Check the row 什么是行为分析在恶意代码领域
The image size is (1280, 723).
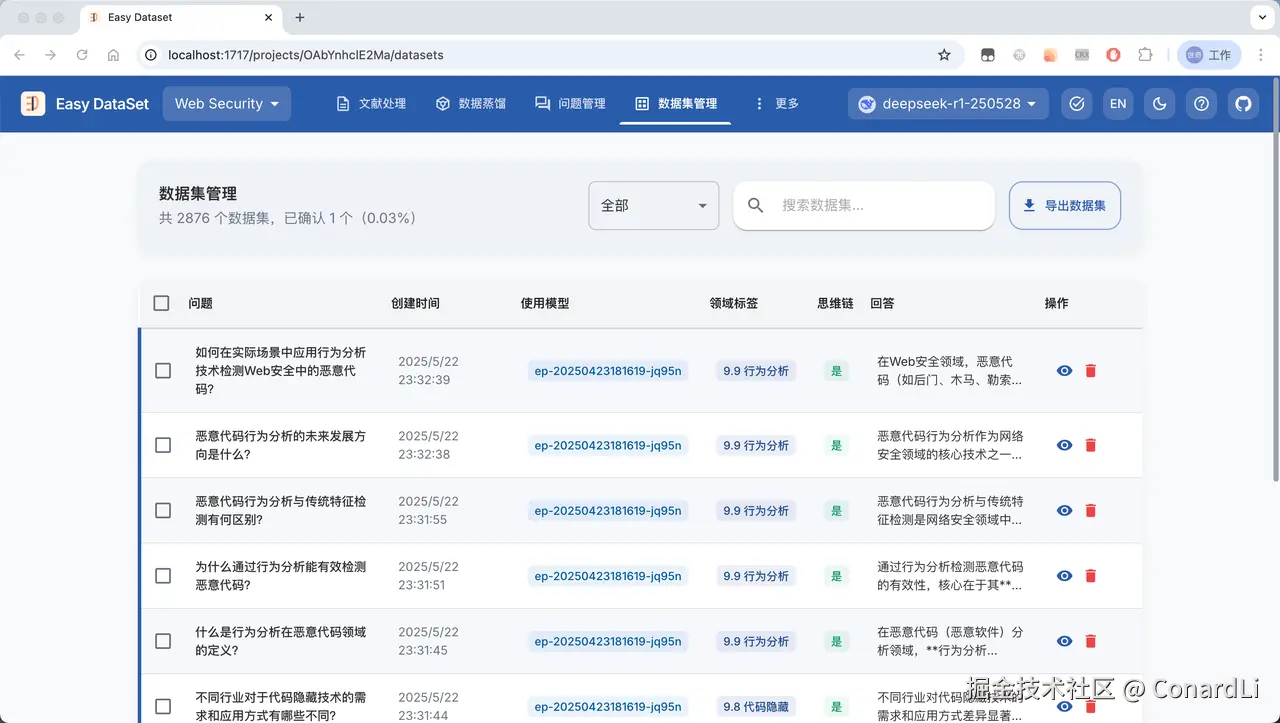(x=163, y=641)
